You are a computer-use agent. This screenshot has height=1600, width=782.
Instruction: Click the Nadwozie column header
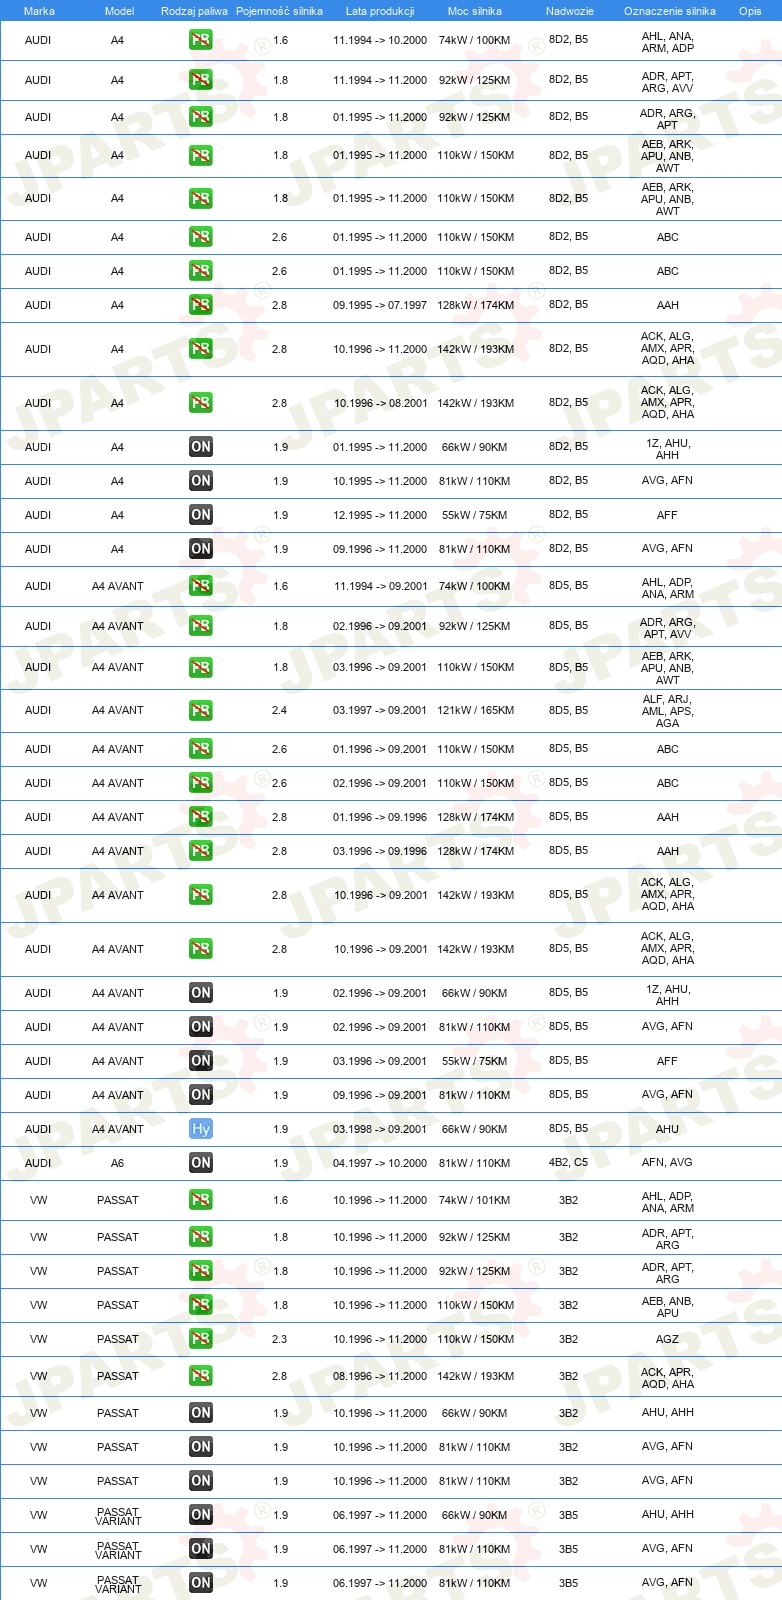click(x=570, y=11)
